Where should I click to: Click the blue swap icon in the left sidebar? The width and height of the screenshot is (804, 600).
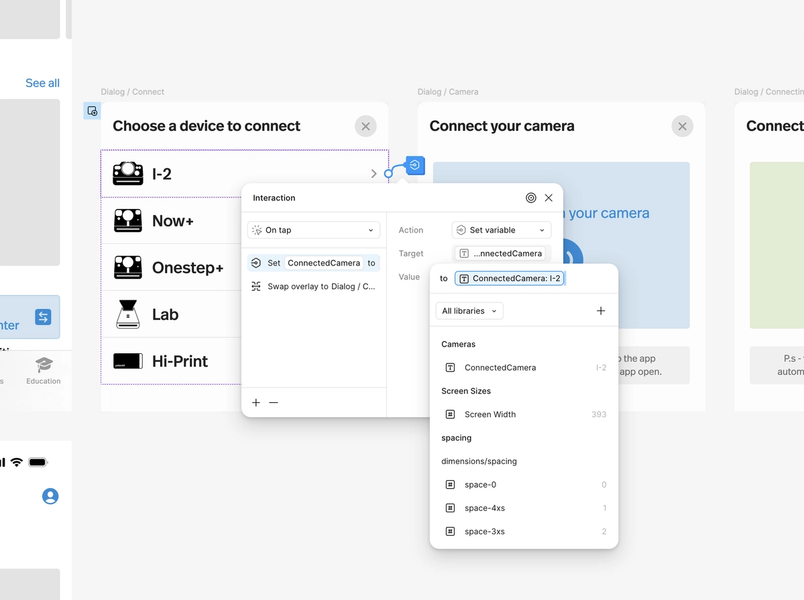[42, 316]
